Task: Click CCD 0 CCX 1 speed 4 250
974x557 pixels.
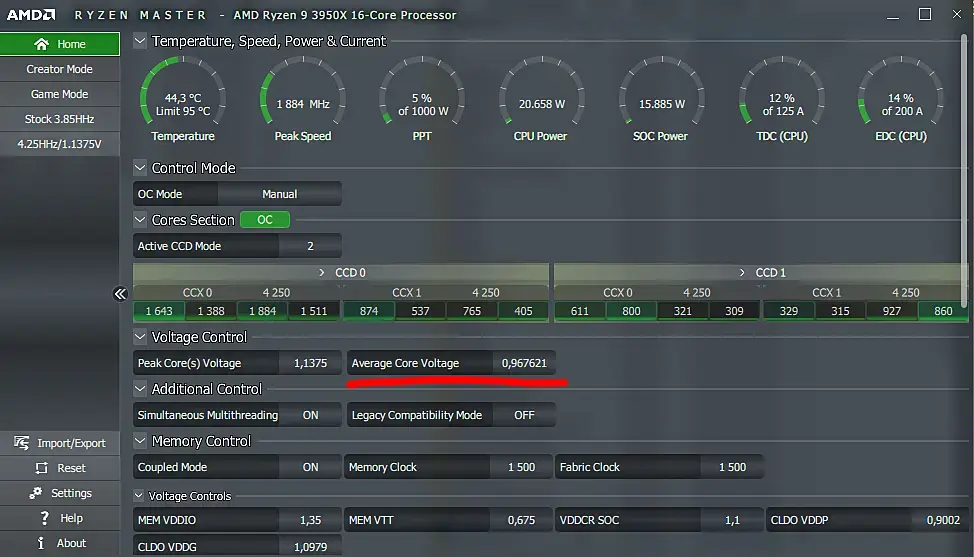Action: (x=486, y=292)
